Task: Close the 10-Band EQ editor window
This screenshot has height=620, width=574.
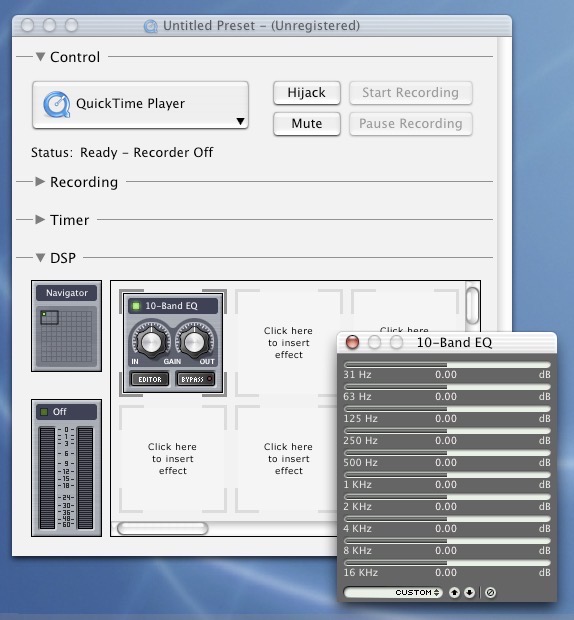Action: pos(352,342)
